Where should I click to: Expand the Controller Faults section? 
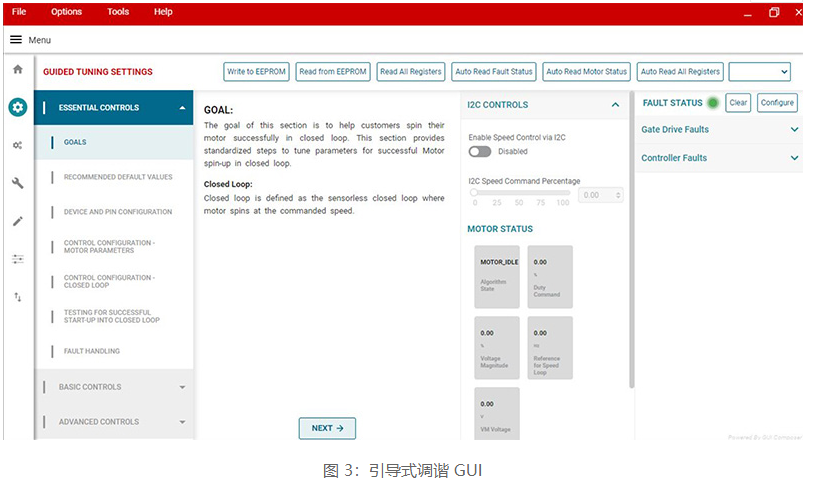[x=794, y=158]
